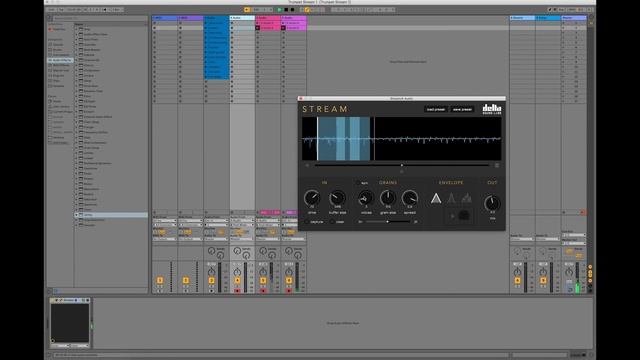Screen dimensions: 640x360
Task: Click the Stream buffer position slider handle
Action: click(x=402, y=165)
